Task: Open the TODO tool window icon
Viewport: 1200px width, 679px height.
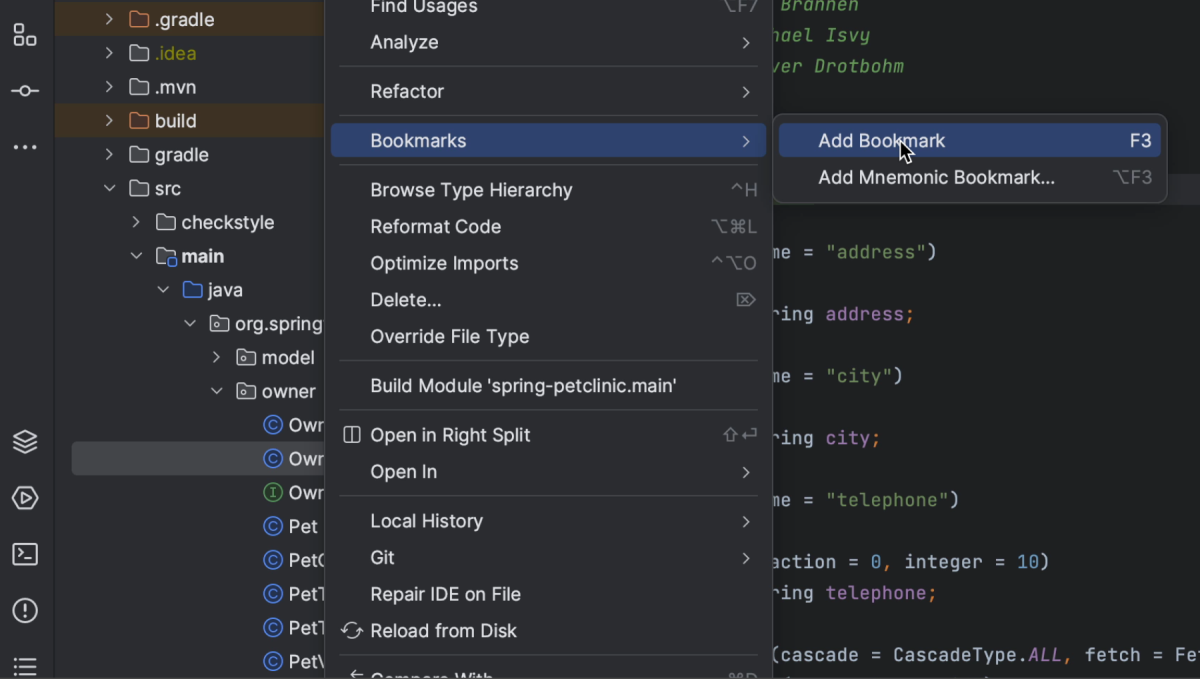Action: [x=24, y=665]
